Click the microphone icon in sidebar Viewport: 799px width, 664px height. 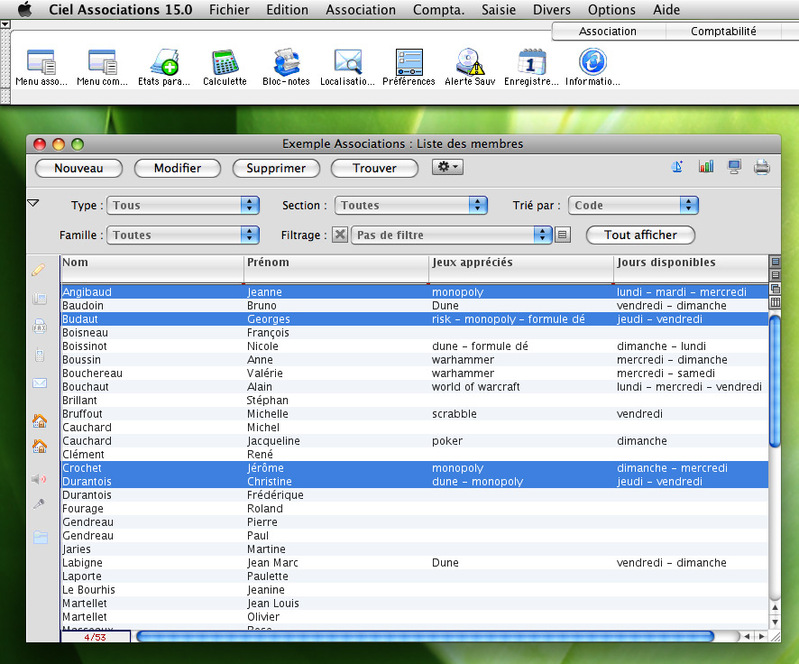(39, 504)
